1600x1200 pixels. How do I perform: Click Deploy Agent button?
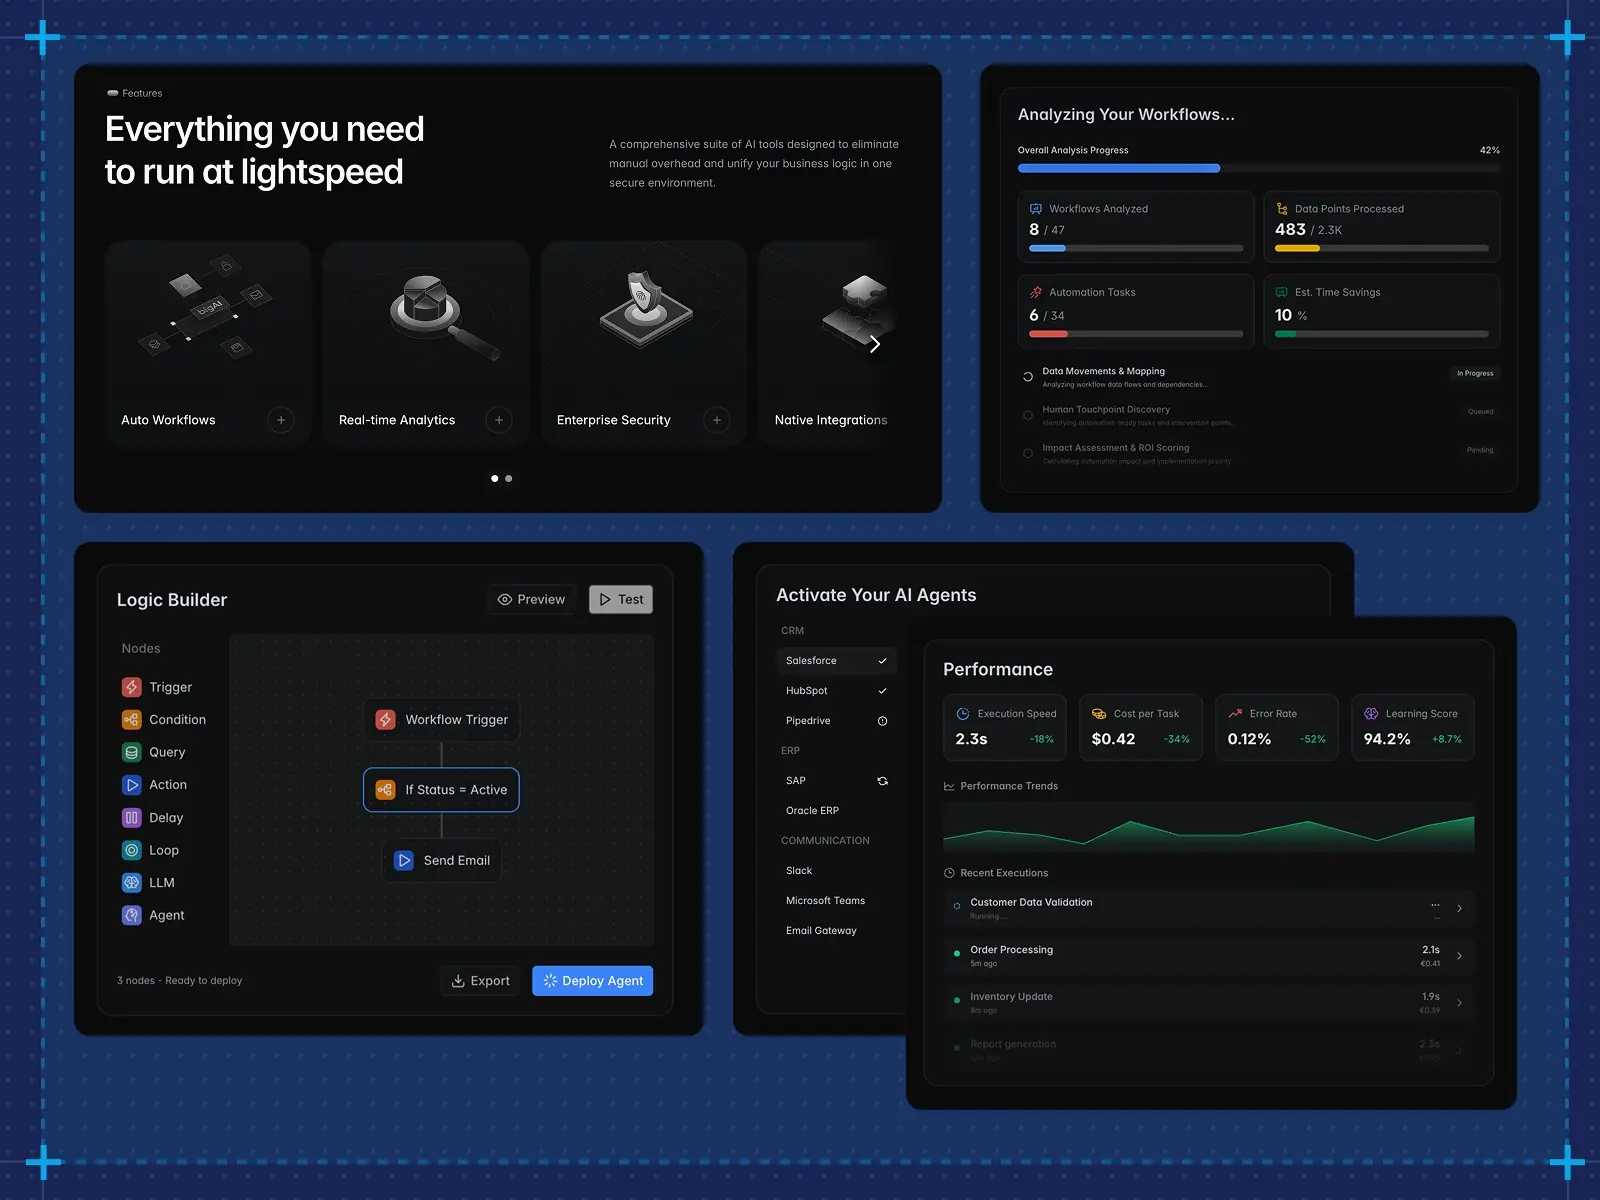(593, 981)
